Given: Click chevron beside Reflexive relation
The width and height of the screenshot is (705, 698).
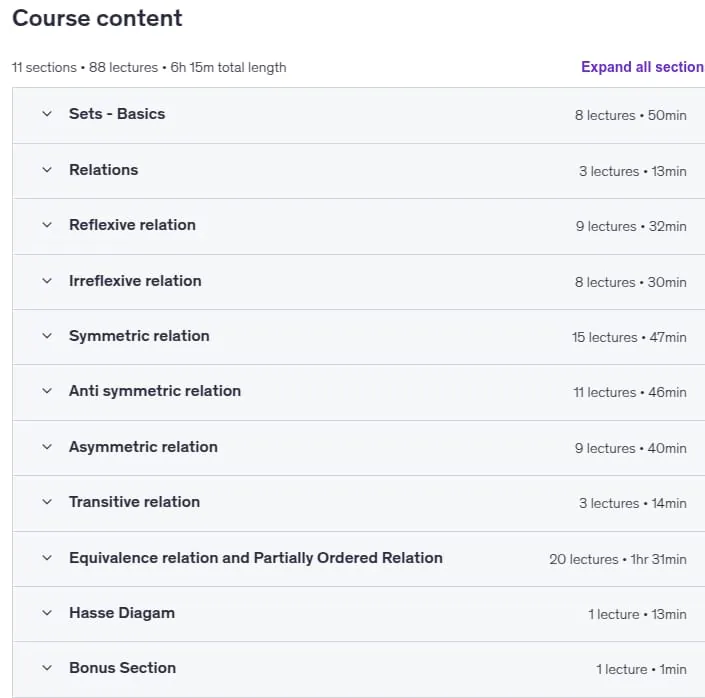Looking at the screenshot, I should 47,225.
